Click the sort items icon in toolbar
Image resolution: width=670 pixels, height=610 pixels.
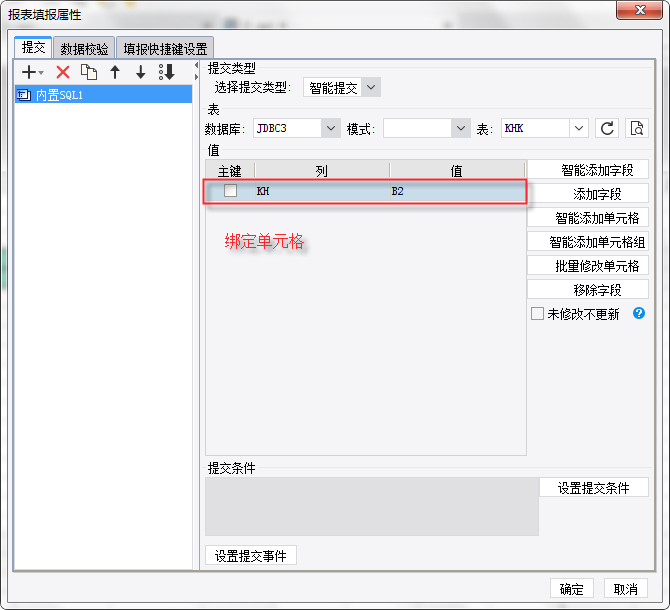coord(167,72)
